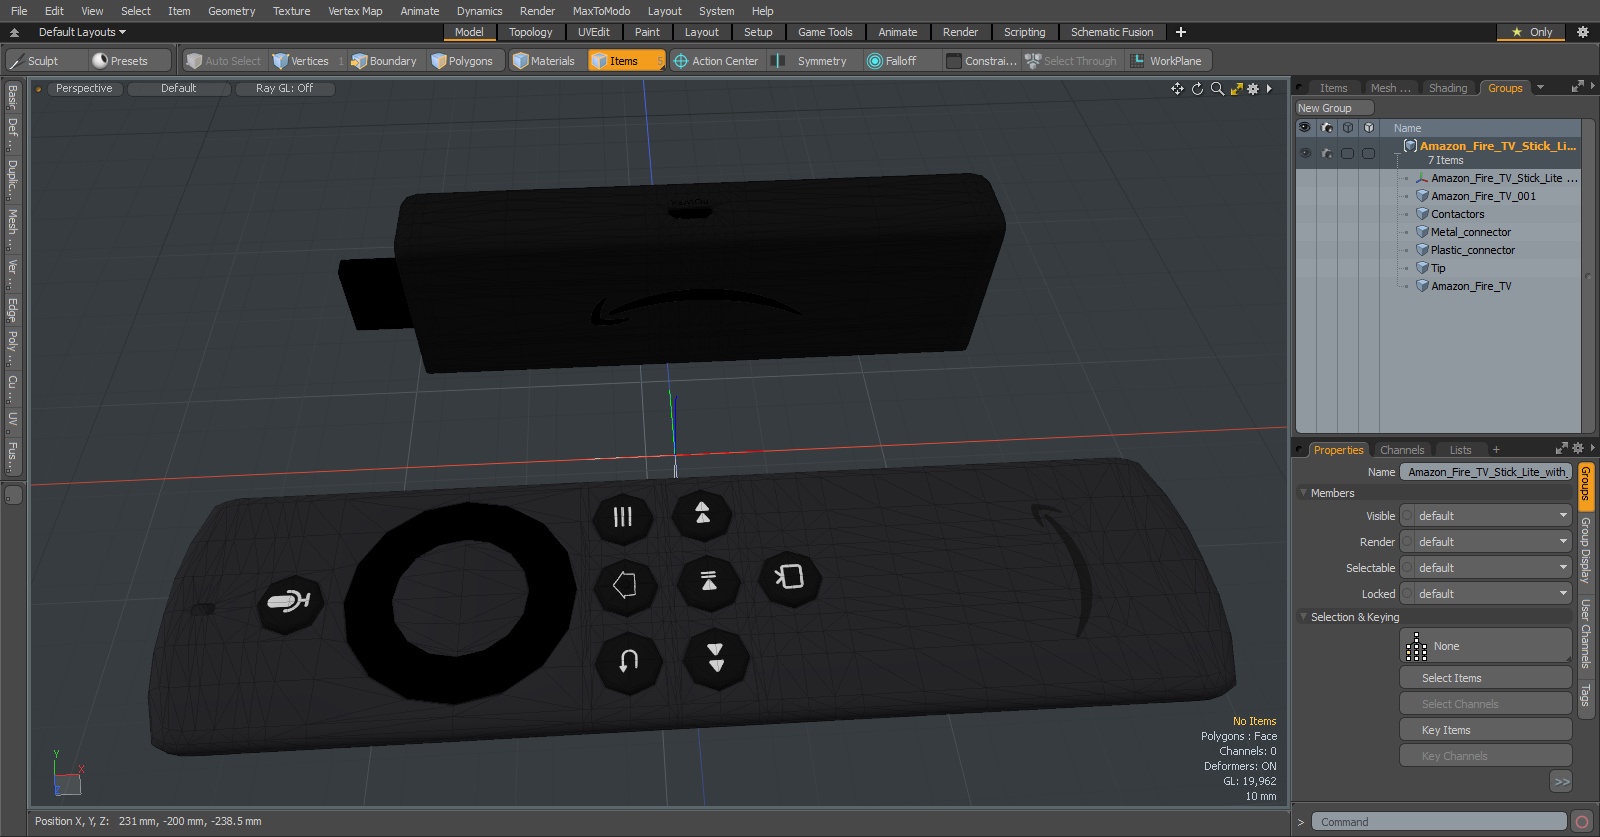Open the Perspective view type dropdown
Viewport: 1600px width, 837px height.
coord(84,89)
